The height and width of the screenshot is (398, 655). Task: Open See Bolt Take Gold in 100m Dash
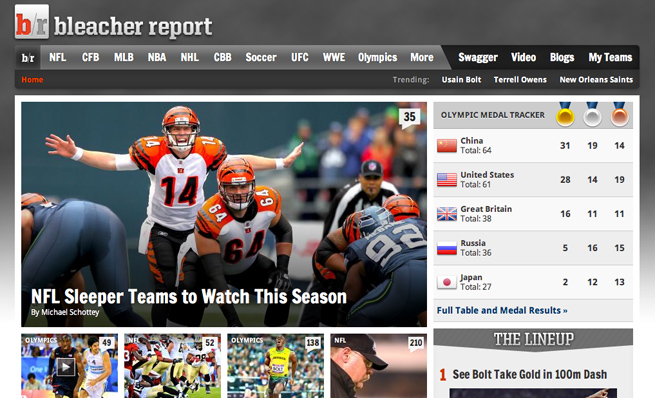(x=530, y=374)
